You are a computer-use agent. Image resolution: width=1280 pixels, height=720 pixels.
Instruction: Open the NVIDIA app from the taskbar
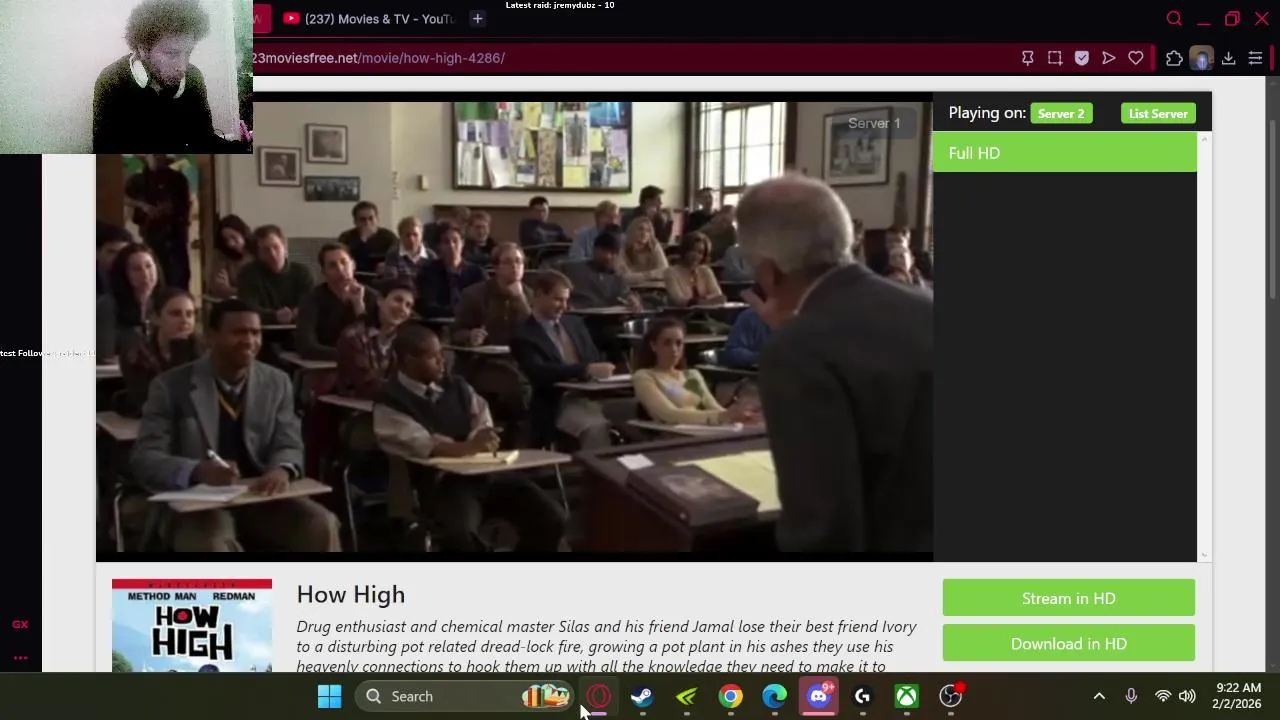pos(686,696)
